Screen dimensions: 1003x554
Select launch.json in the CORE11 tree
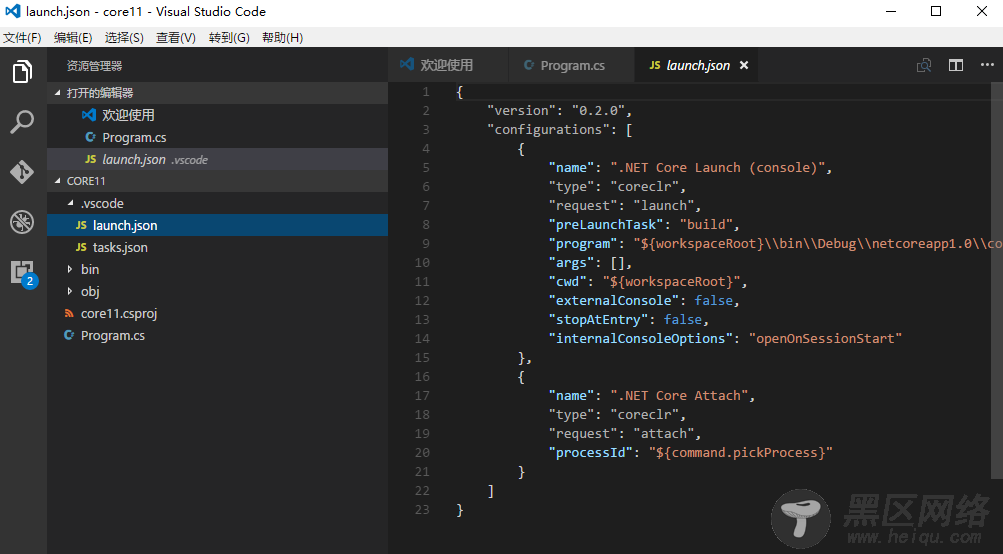point(217,225)
